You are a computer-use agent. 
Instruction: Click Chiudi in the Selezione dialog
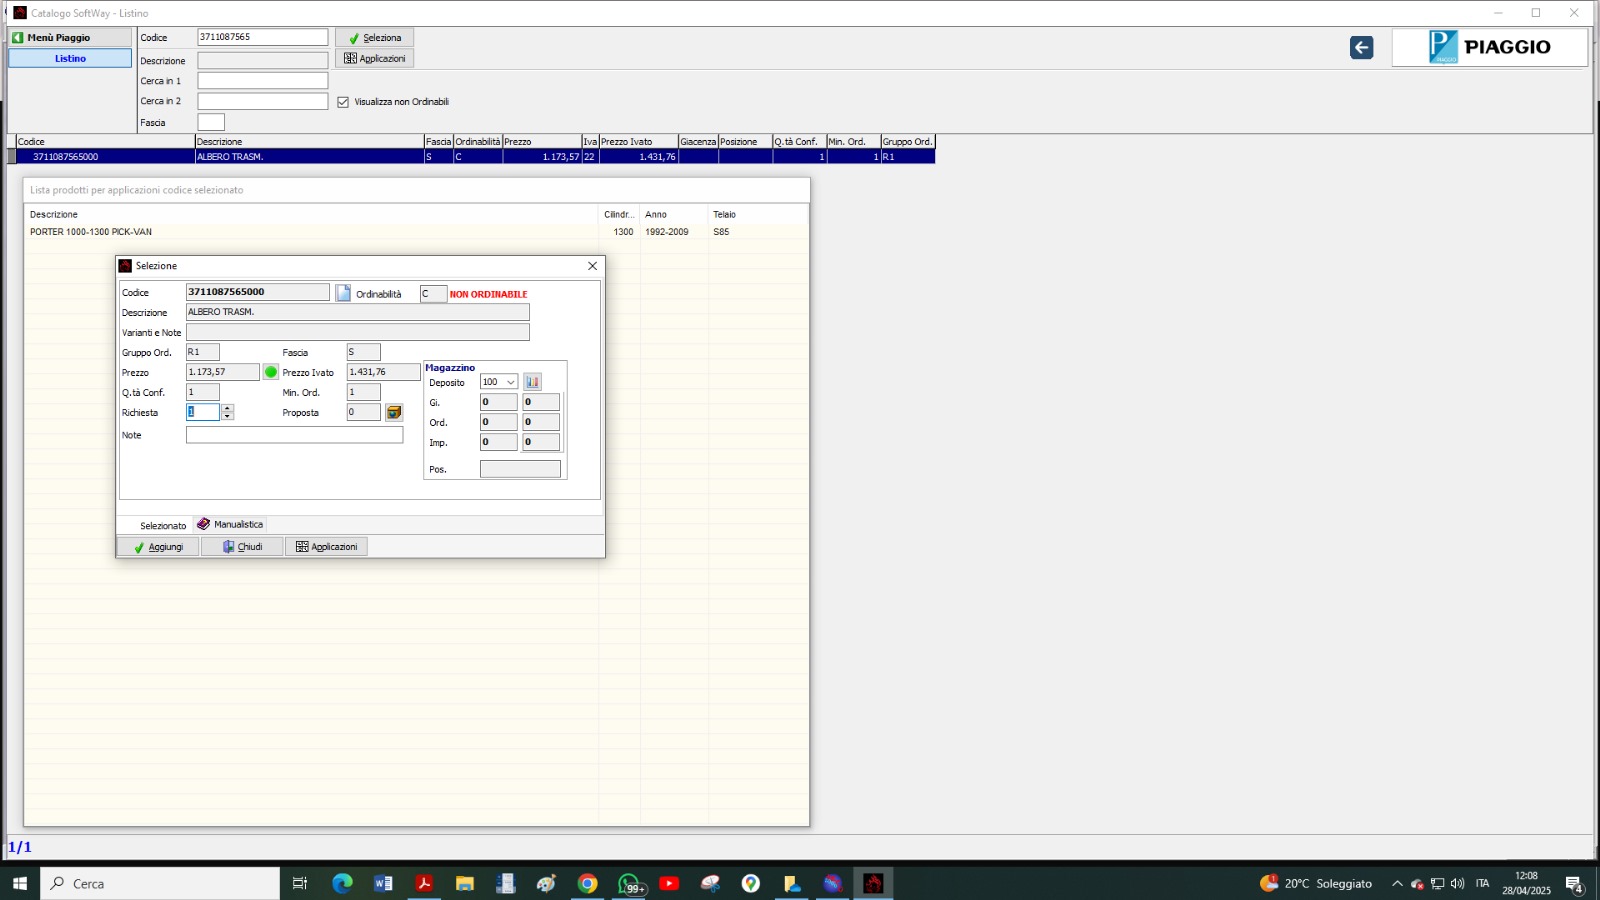point(242,547)
